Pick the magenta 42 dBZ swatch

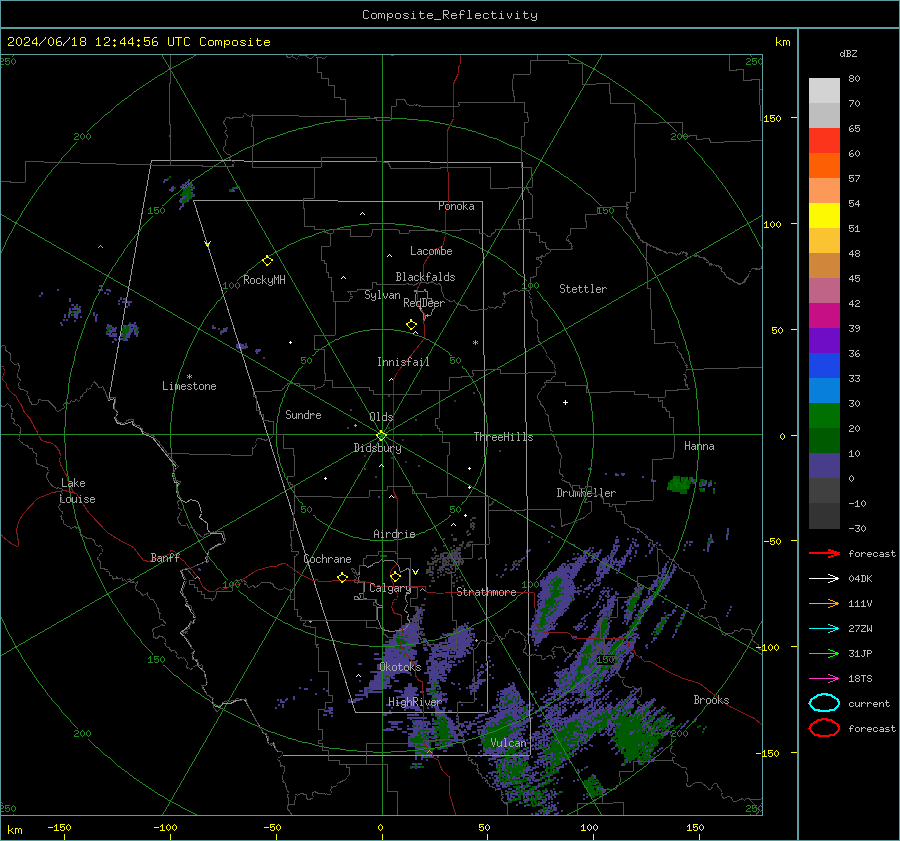(824, 316)
